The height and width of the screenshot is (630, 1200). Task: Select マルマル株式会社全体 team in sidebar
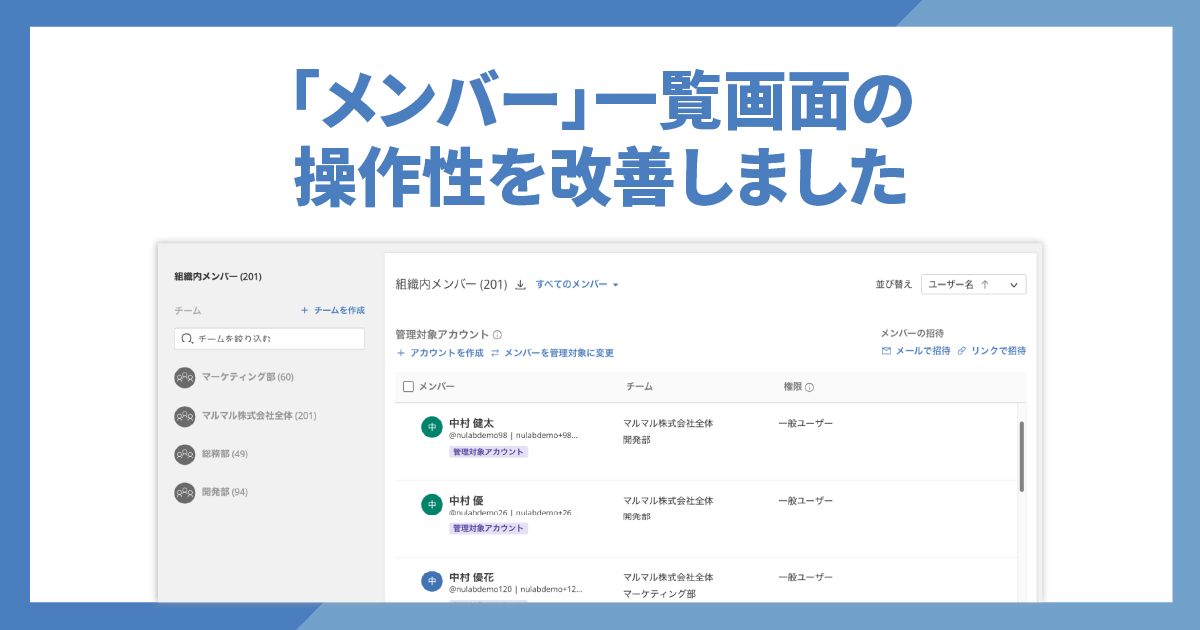[x=258, y=415]
